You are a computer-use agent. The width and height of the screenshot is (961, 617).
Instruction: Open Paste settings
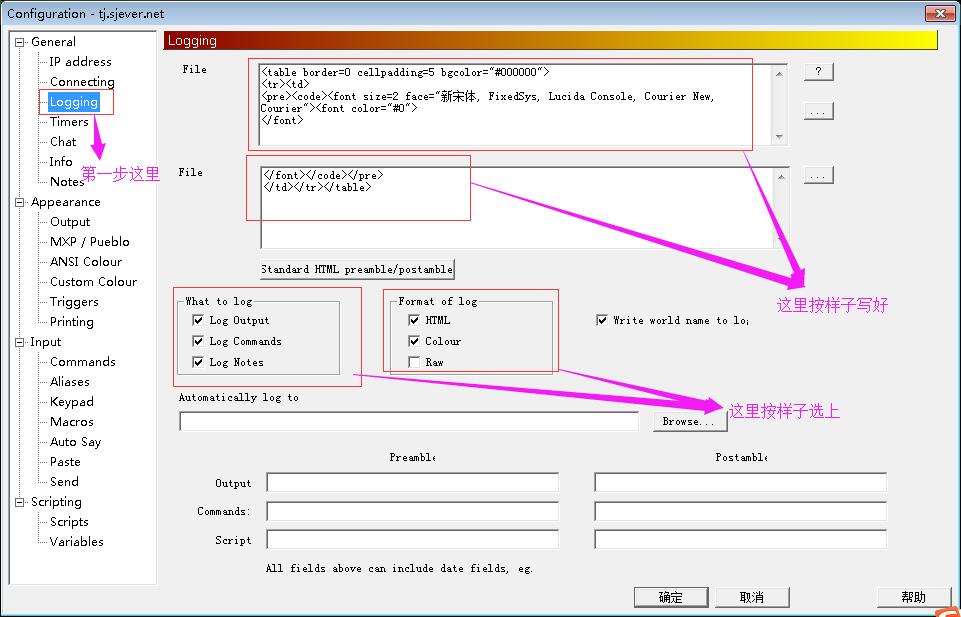65,462
